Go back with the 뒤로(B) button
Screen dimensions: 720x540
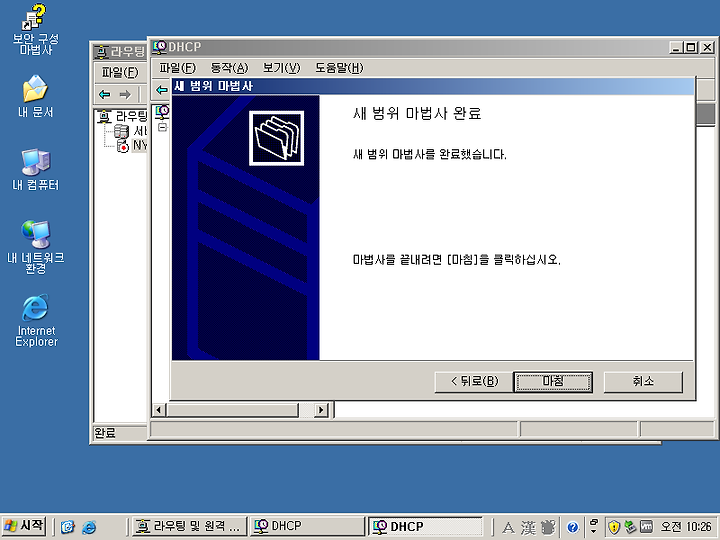coord(474,382)
